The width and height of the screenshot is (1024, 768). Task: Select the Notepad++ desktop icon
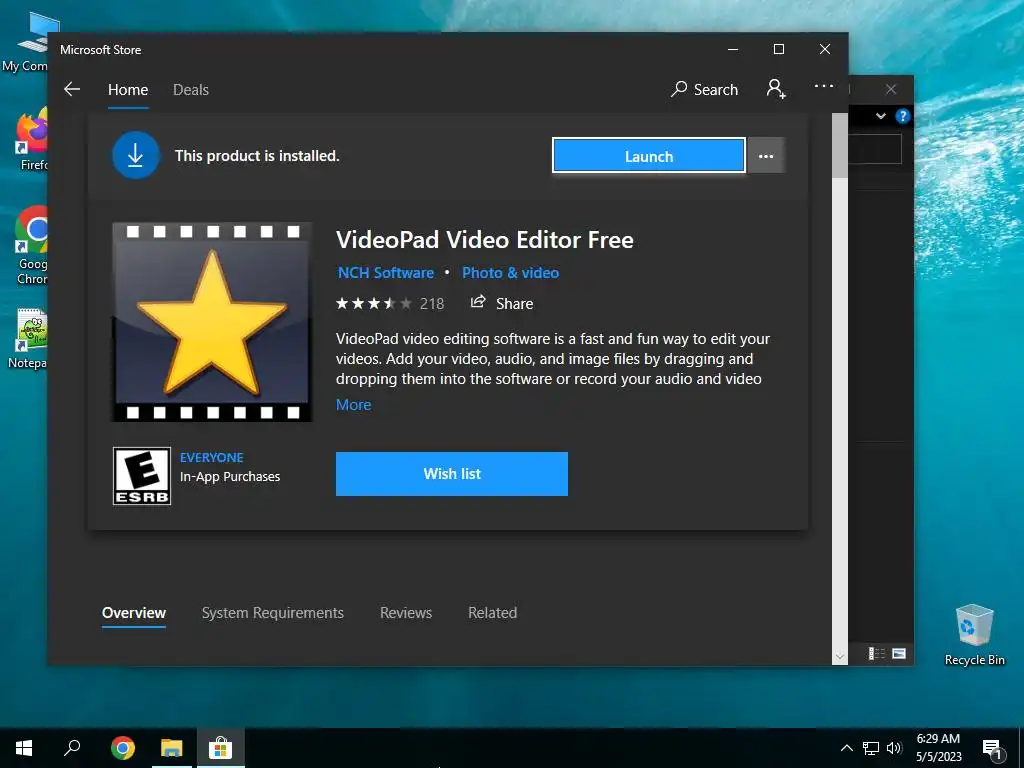click(27, 340)
